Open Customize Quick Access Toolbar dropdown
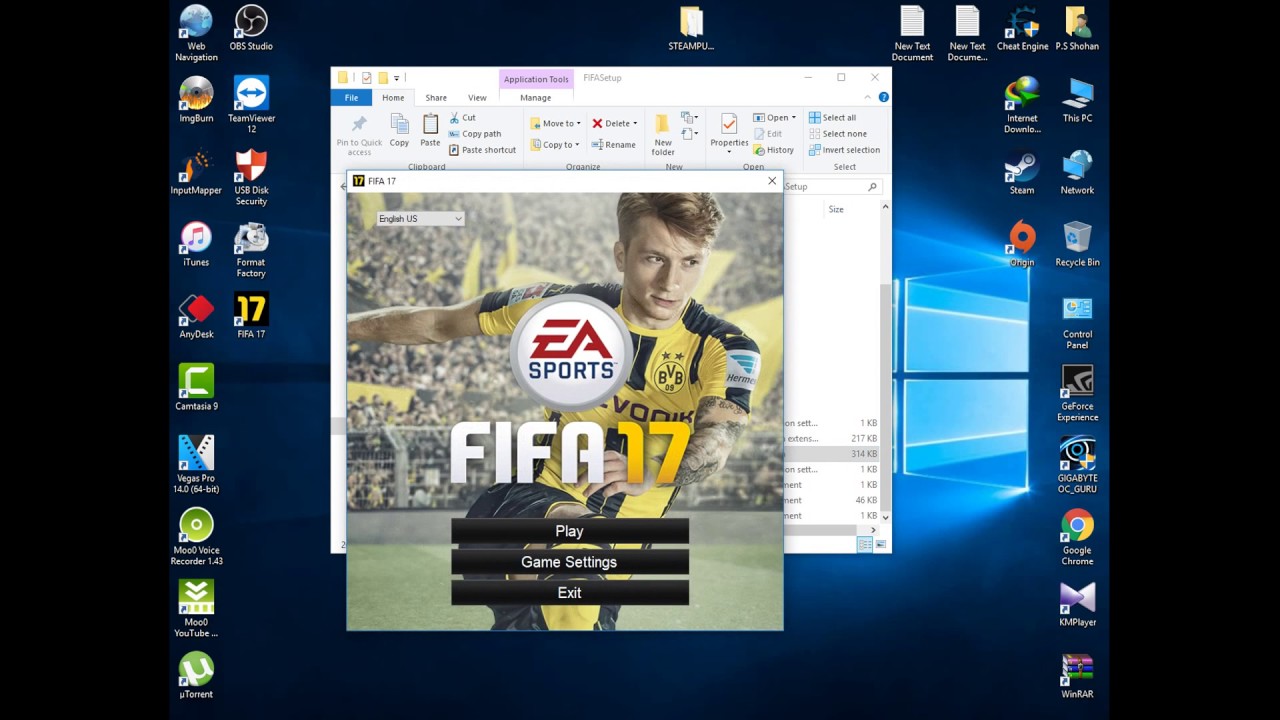 (x=397, y=78)
